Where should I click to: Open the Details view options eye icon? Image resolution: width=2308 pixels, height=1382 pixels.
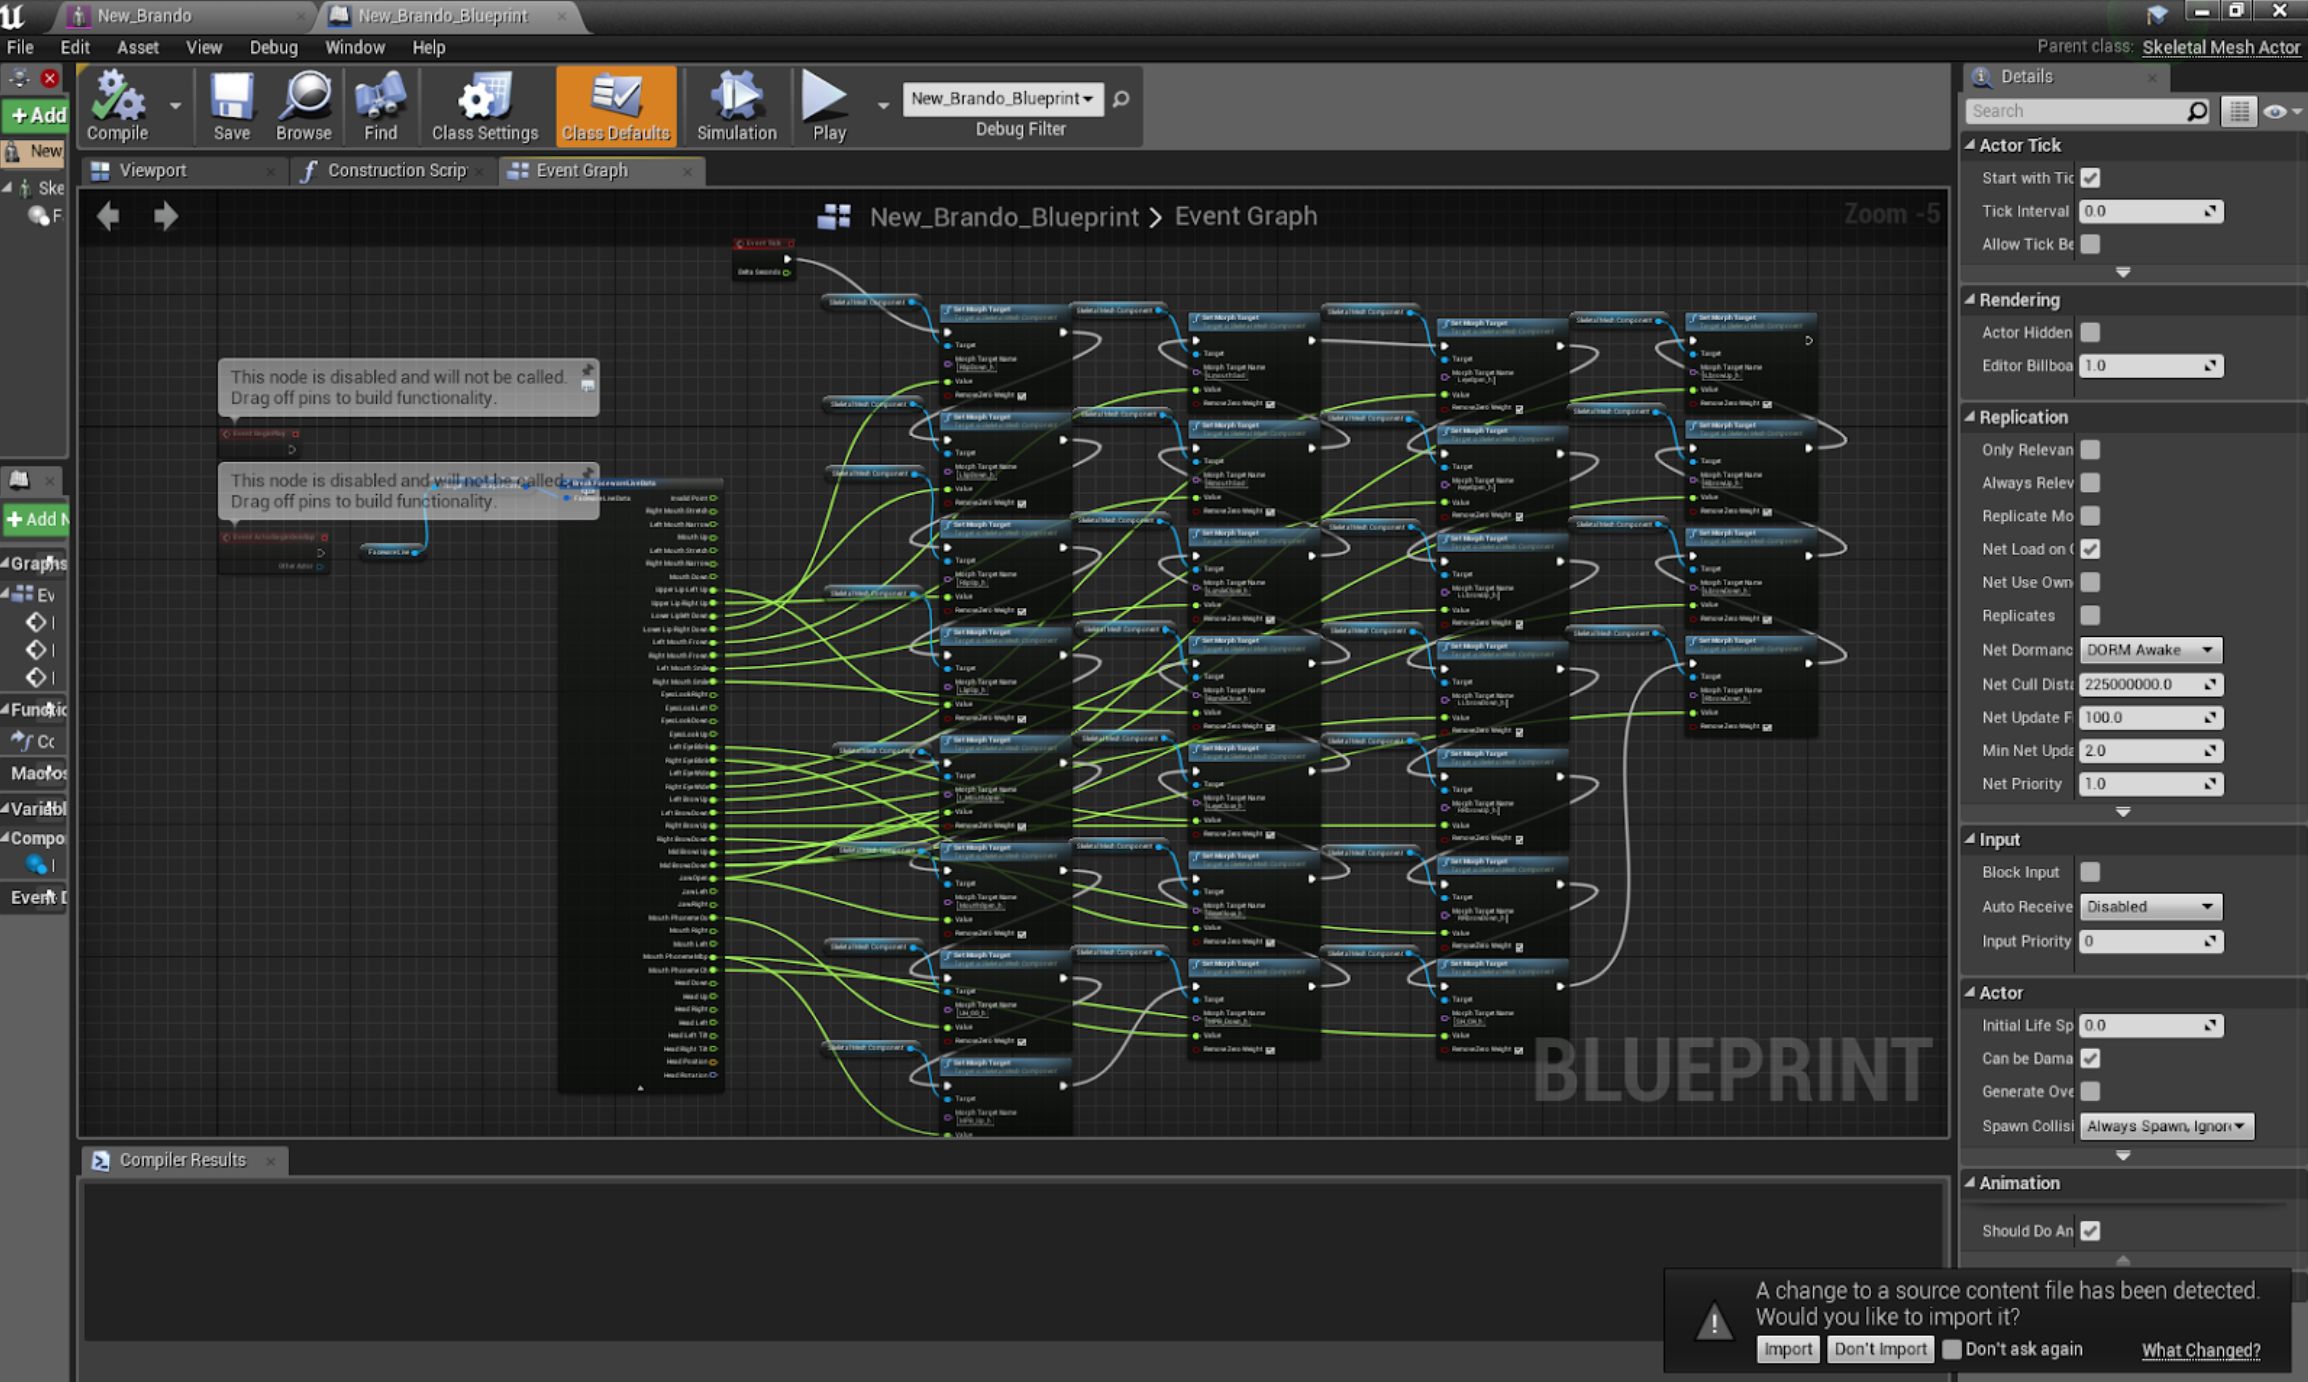pyautogui.click(x=2282, y=111)
